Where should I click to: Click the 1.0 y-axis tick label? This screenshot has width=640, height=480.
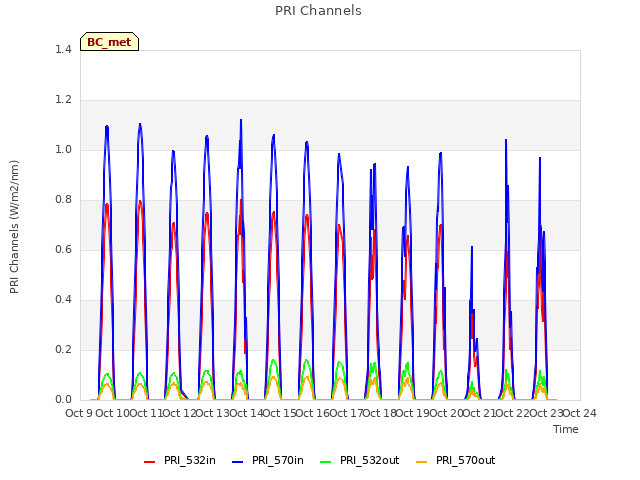[x=63, y=149]
